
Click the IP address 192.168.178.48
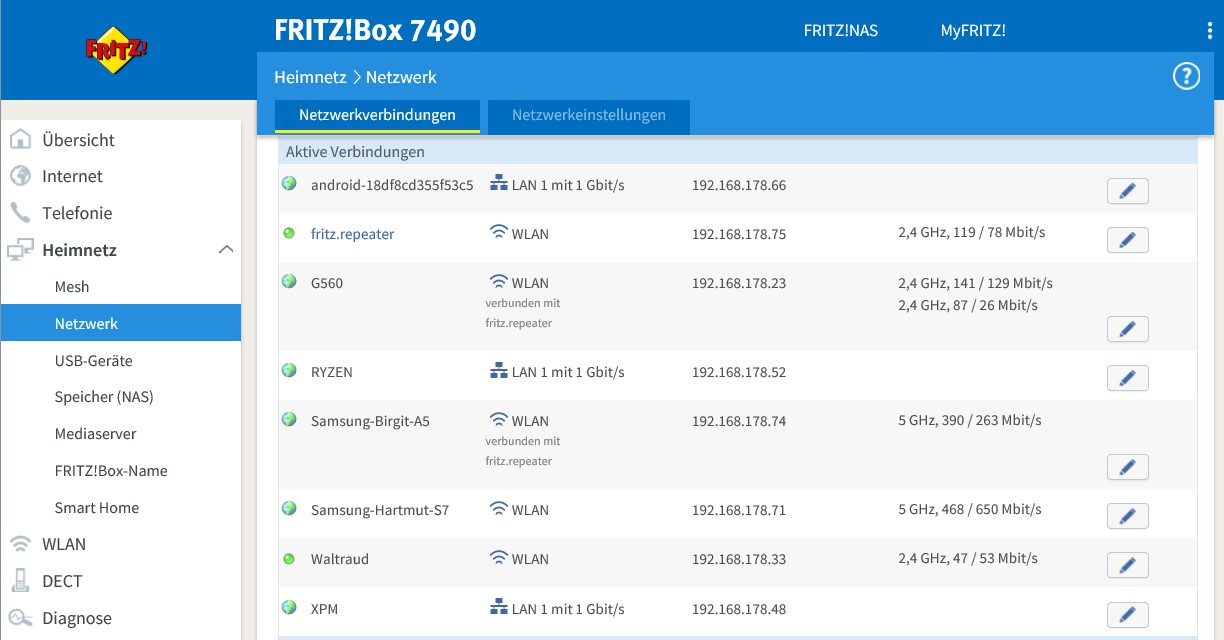(739, 609)
